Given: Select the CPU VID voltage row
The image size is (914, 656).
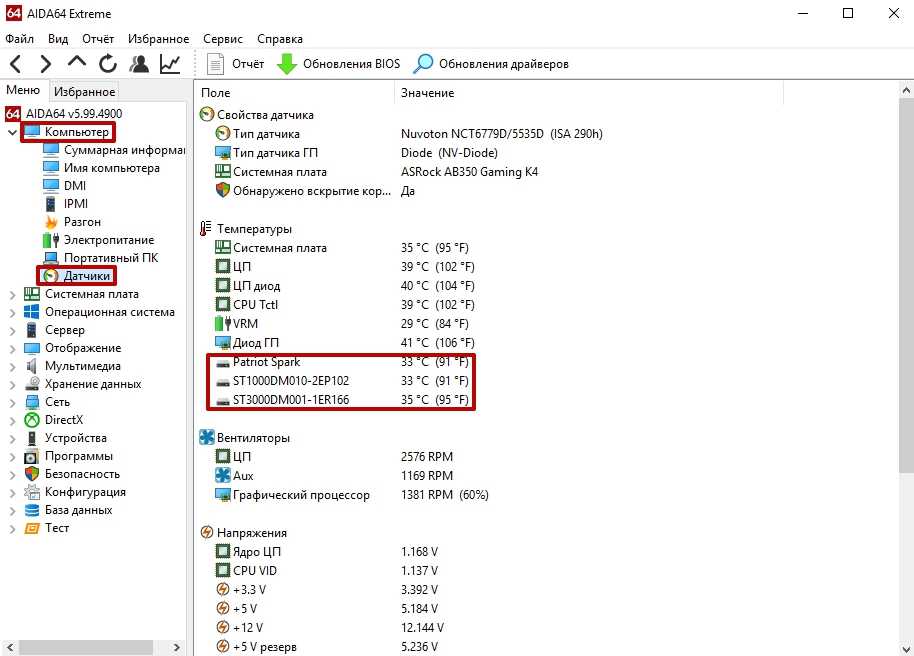Looking at the screenshot, I should [326, 570].
